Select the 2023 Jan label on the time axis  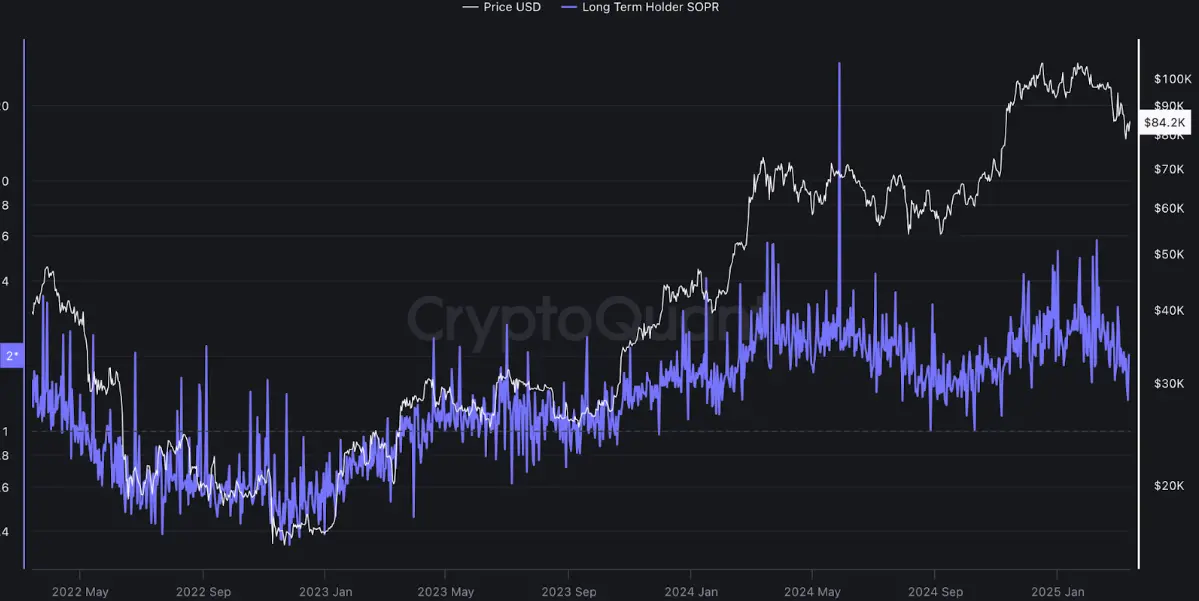pyautogui.click(x=326, y=591)
